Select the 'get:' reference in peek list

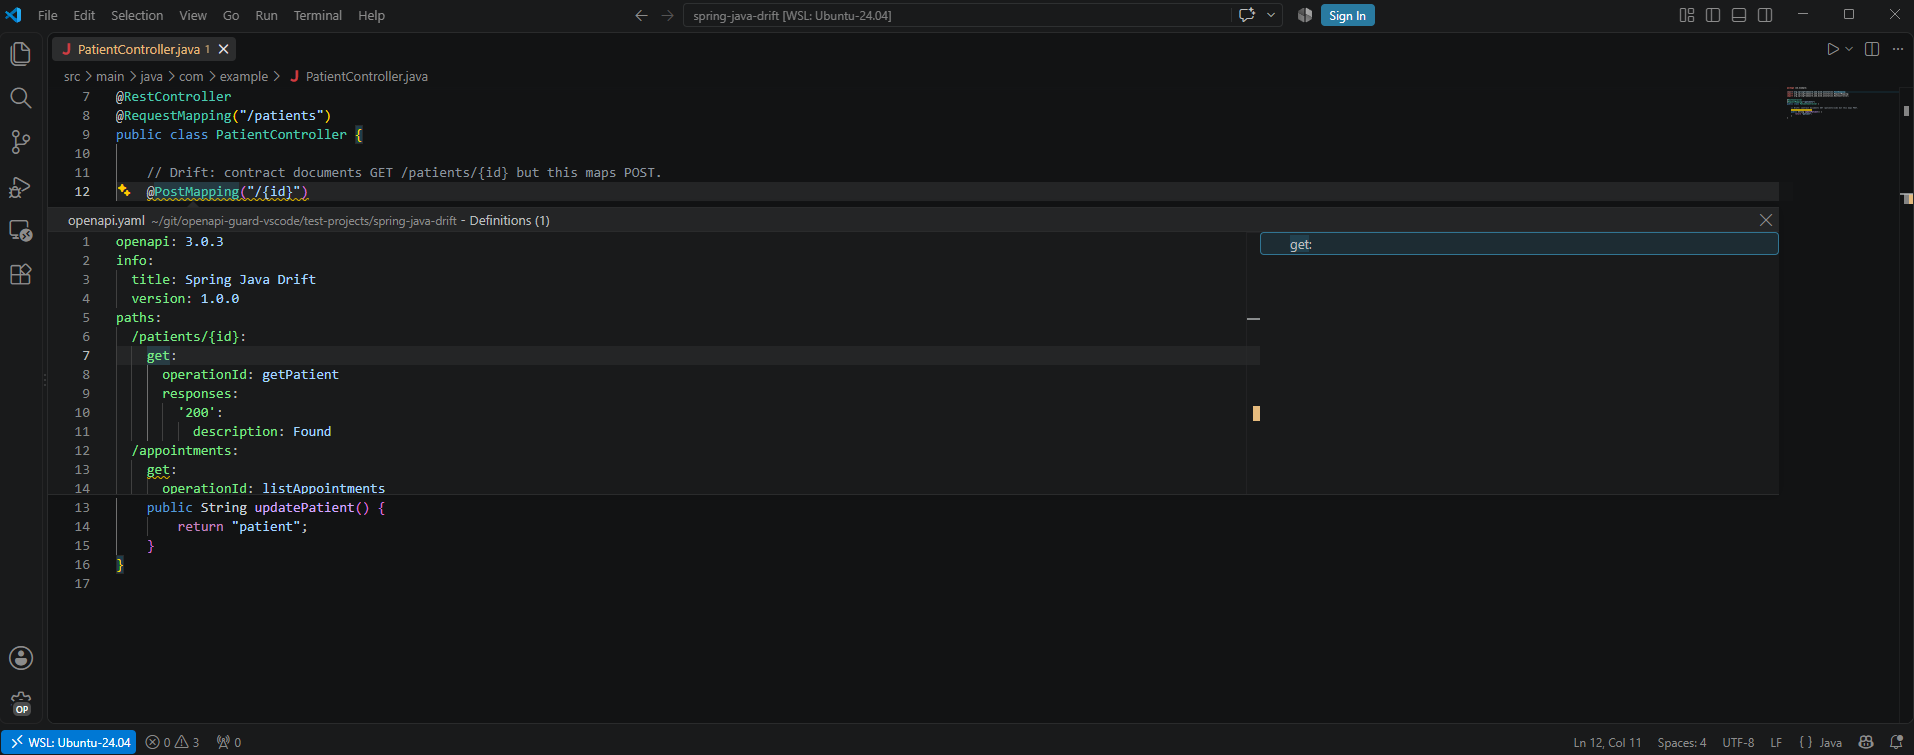[x=1519, y=244]
